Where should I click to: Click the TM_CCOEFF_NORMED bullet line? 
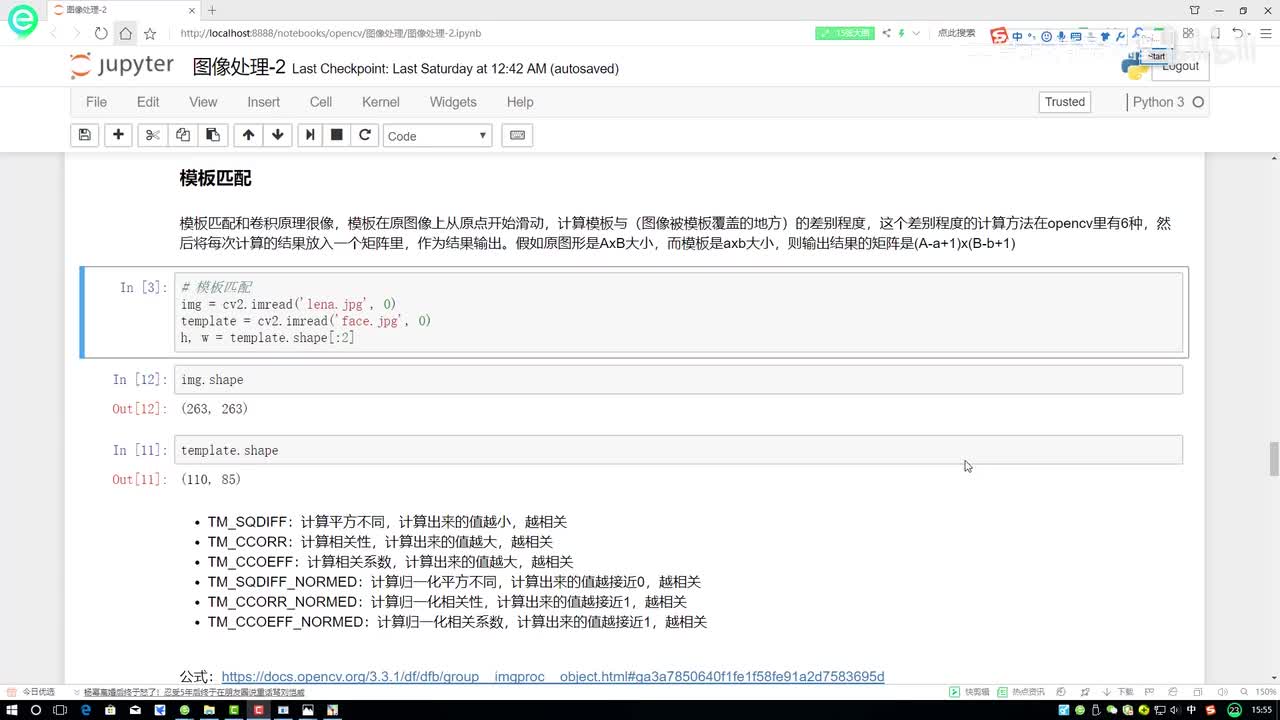point(457,622)
